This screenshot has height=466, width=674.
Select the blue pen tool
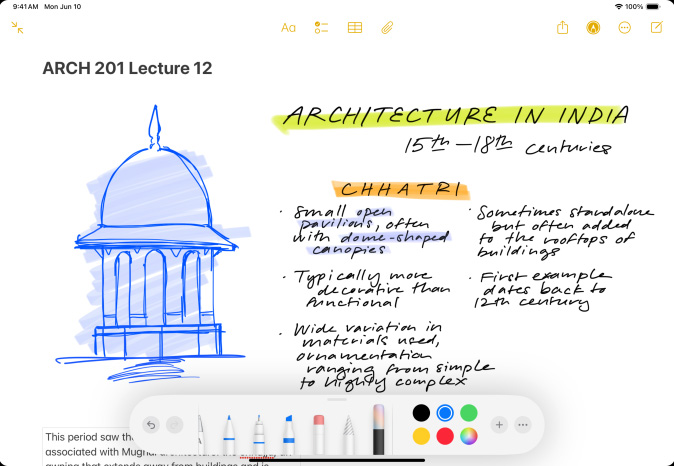tap(226, 430)
